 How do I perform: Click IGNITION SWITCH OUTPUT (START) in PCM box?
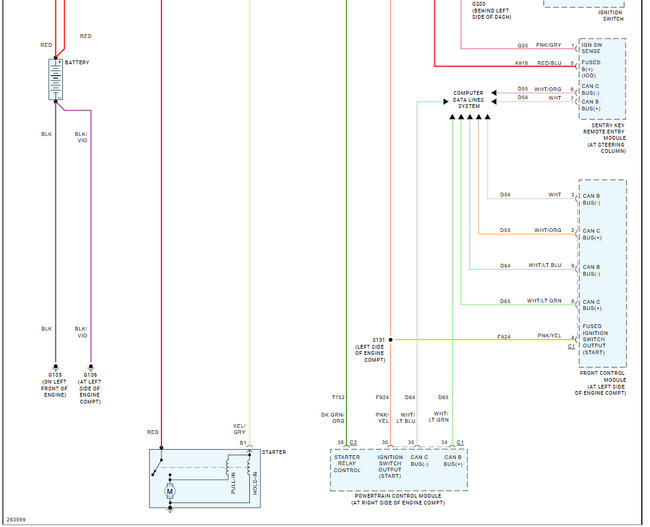pyautogui.click(x=390, y=466)
